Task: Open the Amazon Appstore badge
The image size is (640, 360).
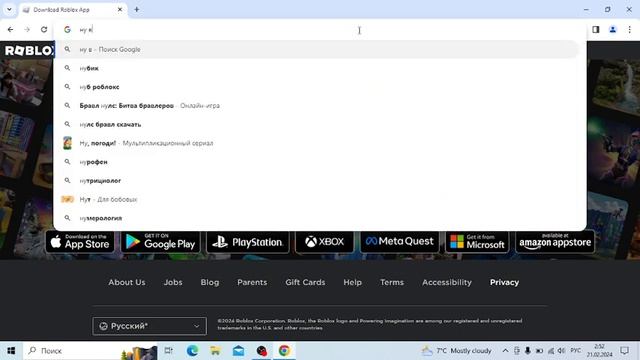Action: (555, 242)
